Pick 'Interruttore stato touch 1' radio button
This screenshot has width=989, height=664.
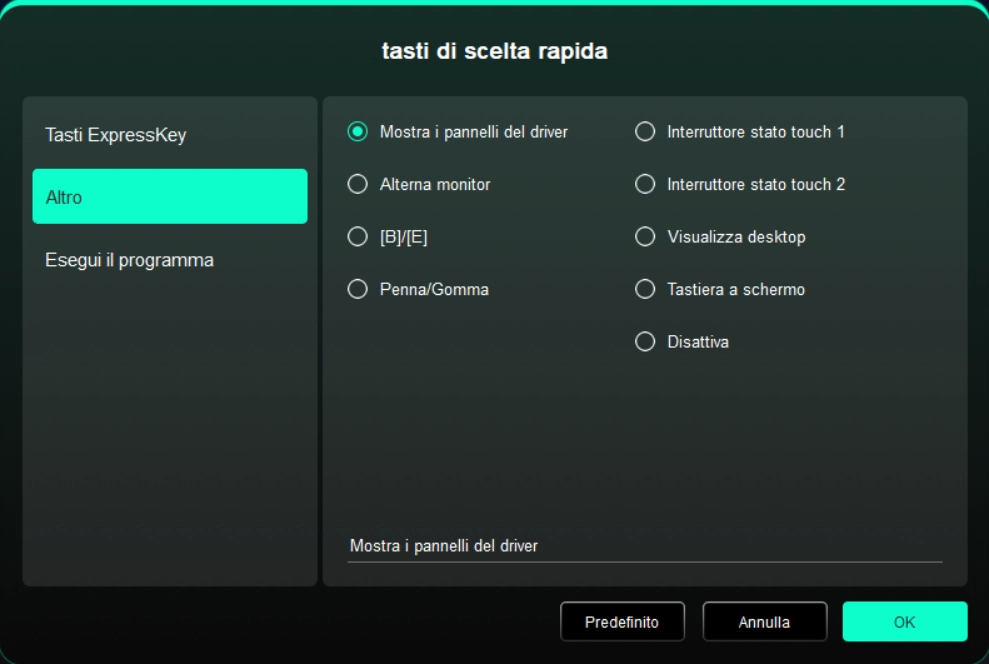click(x=645, y=132)
